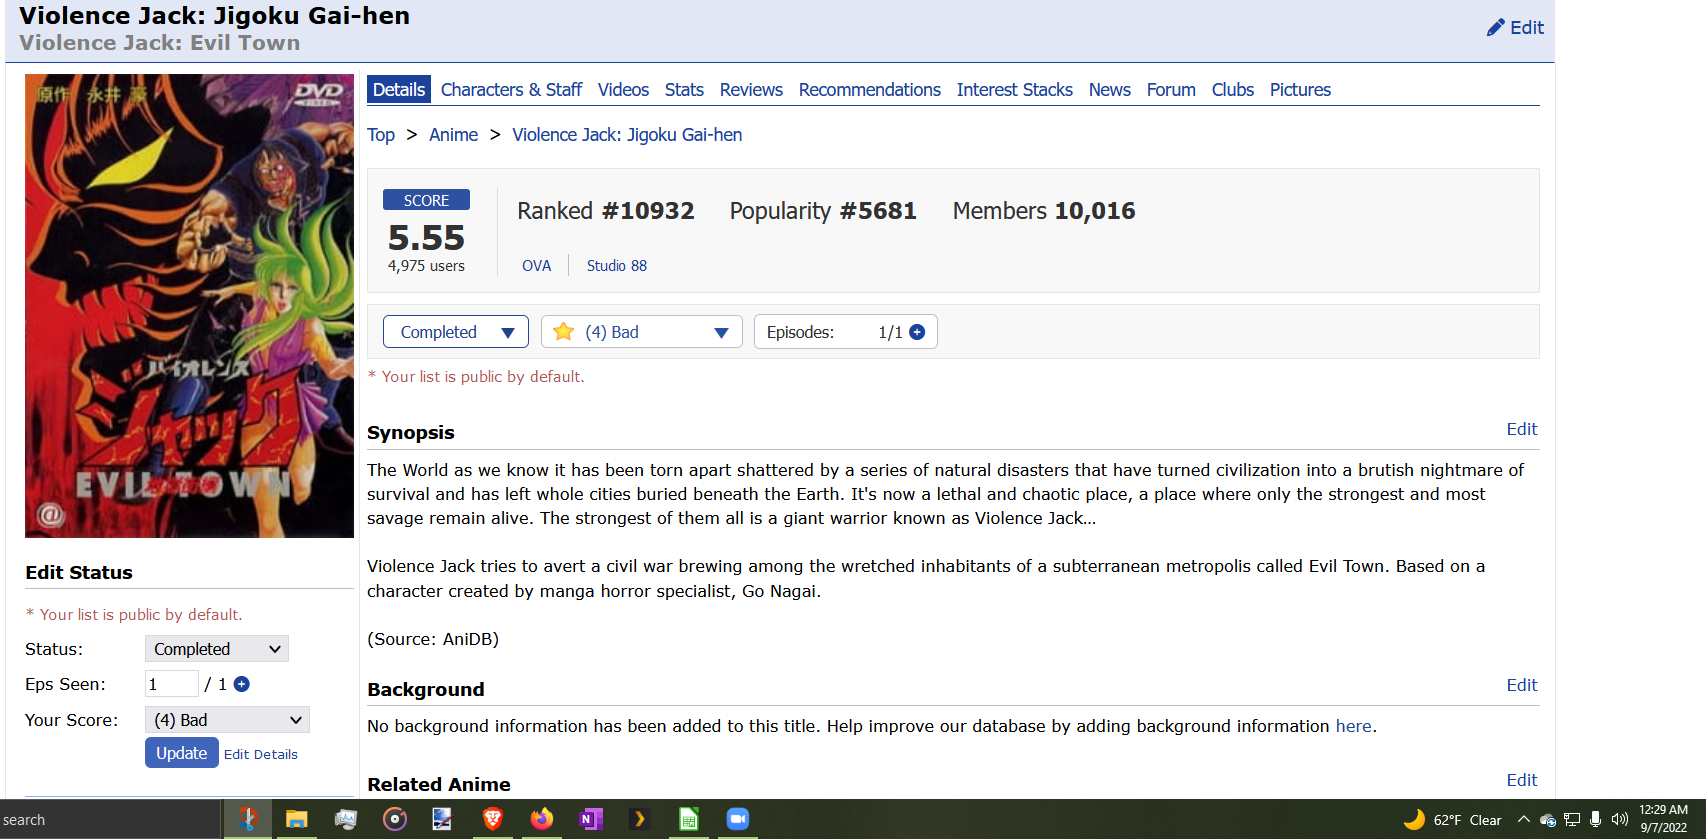Open the green spreadsheet app in taskbar
The width and height of the screenshot is (1706, 839).
[x=688, y=820]
